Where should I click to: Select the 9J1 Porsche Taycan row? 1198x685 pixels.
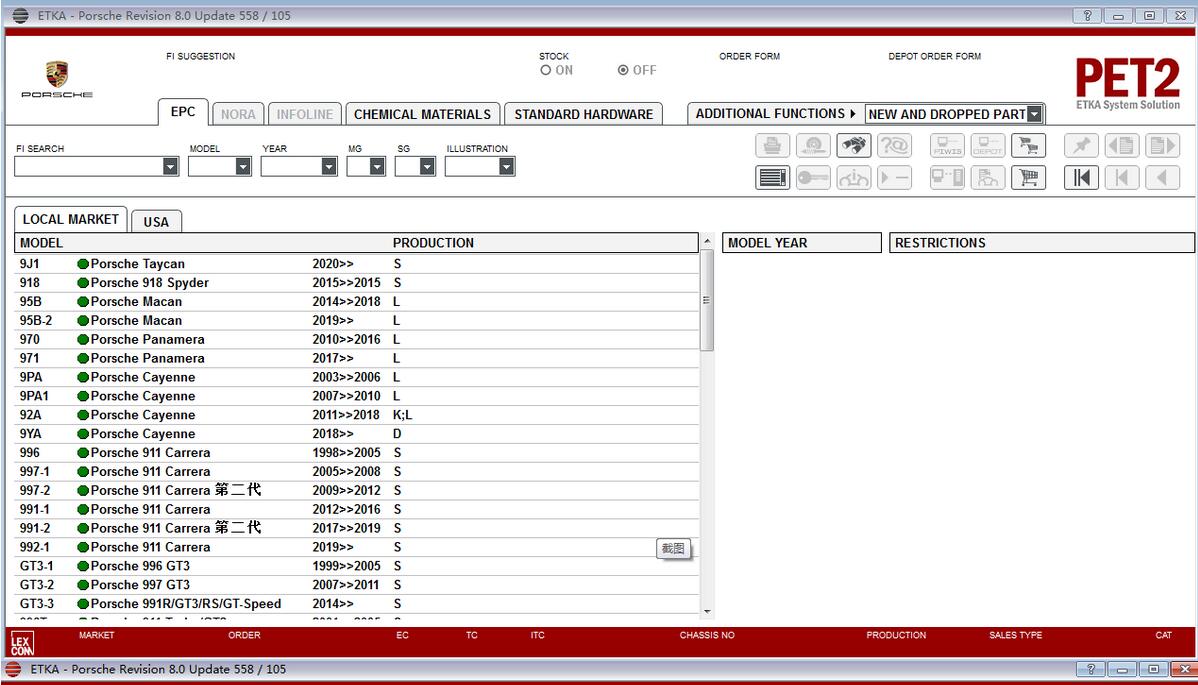click(x=356, y=264)
